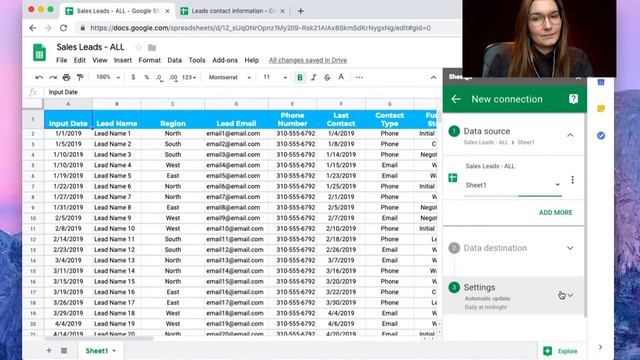Open the Keep notes side panel icon
Viewport: 640px width, 360px height.
click(x=601, y=109)
